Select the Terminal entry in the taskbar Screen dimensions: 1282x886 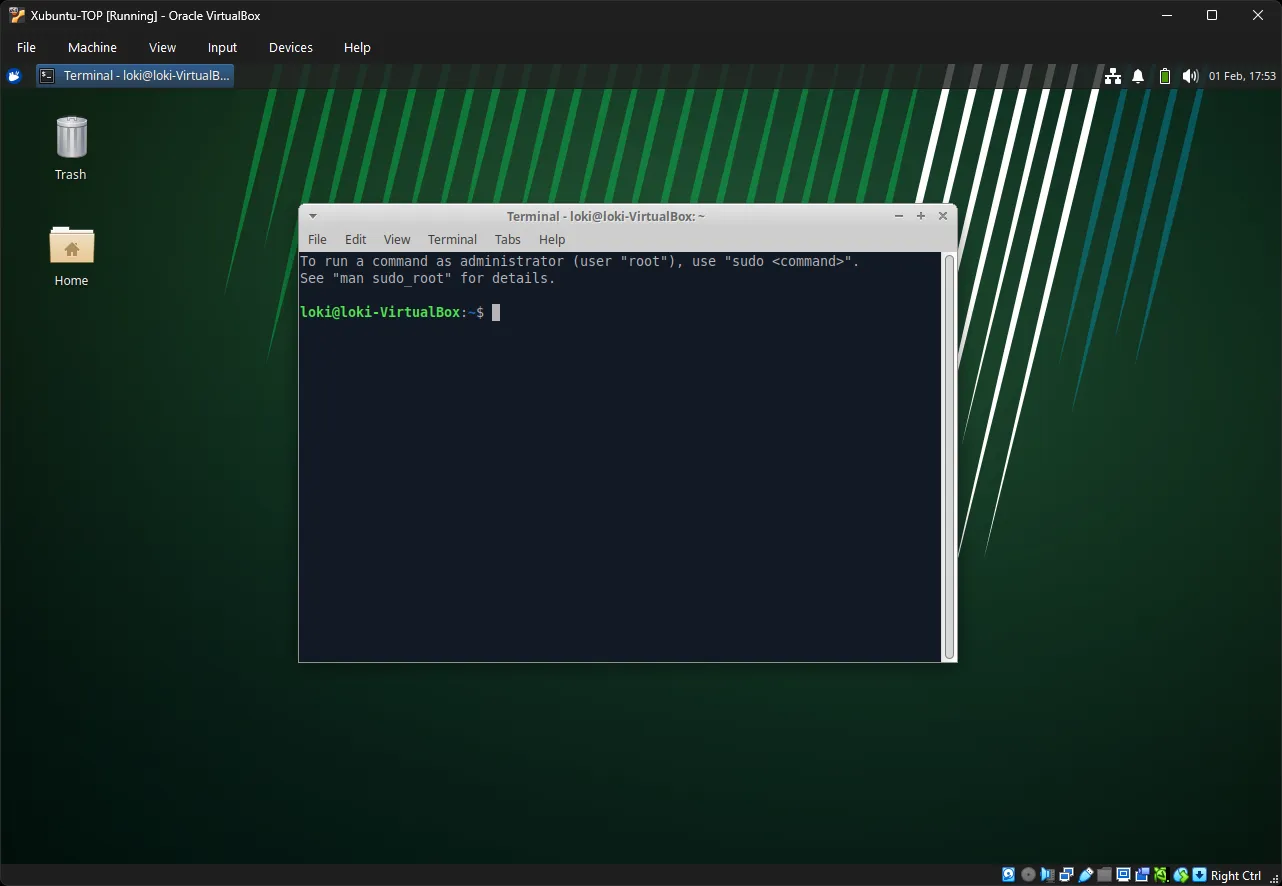pyautogui.click(x=134, y=74)
